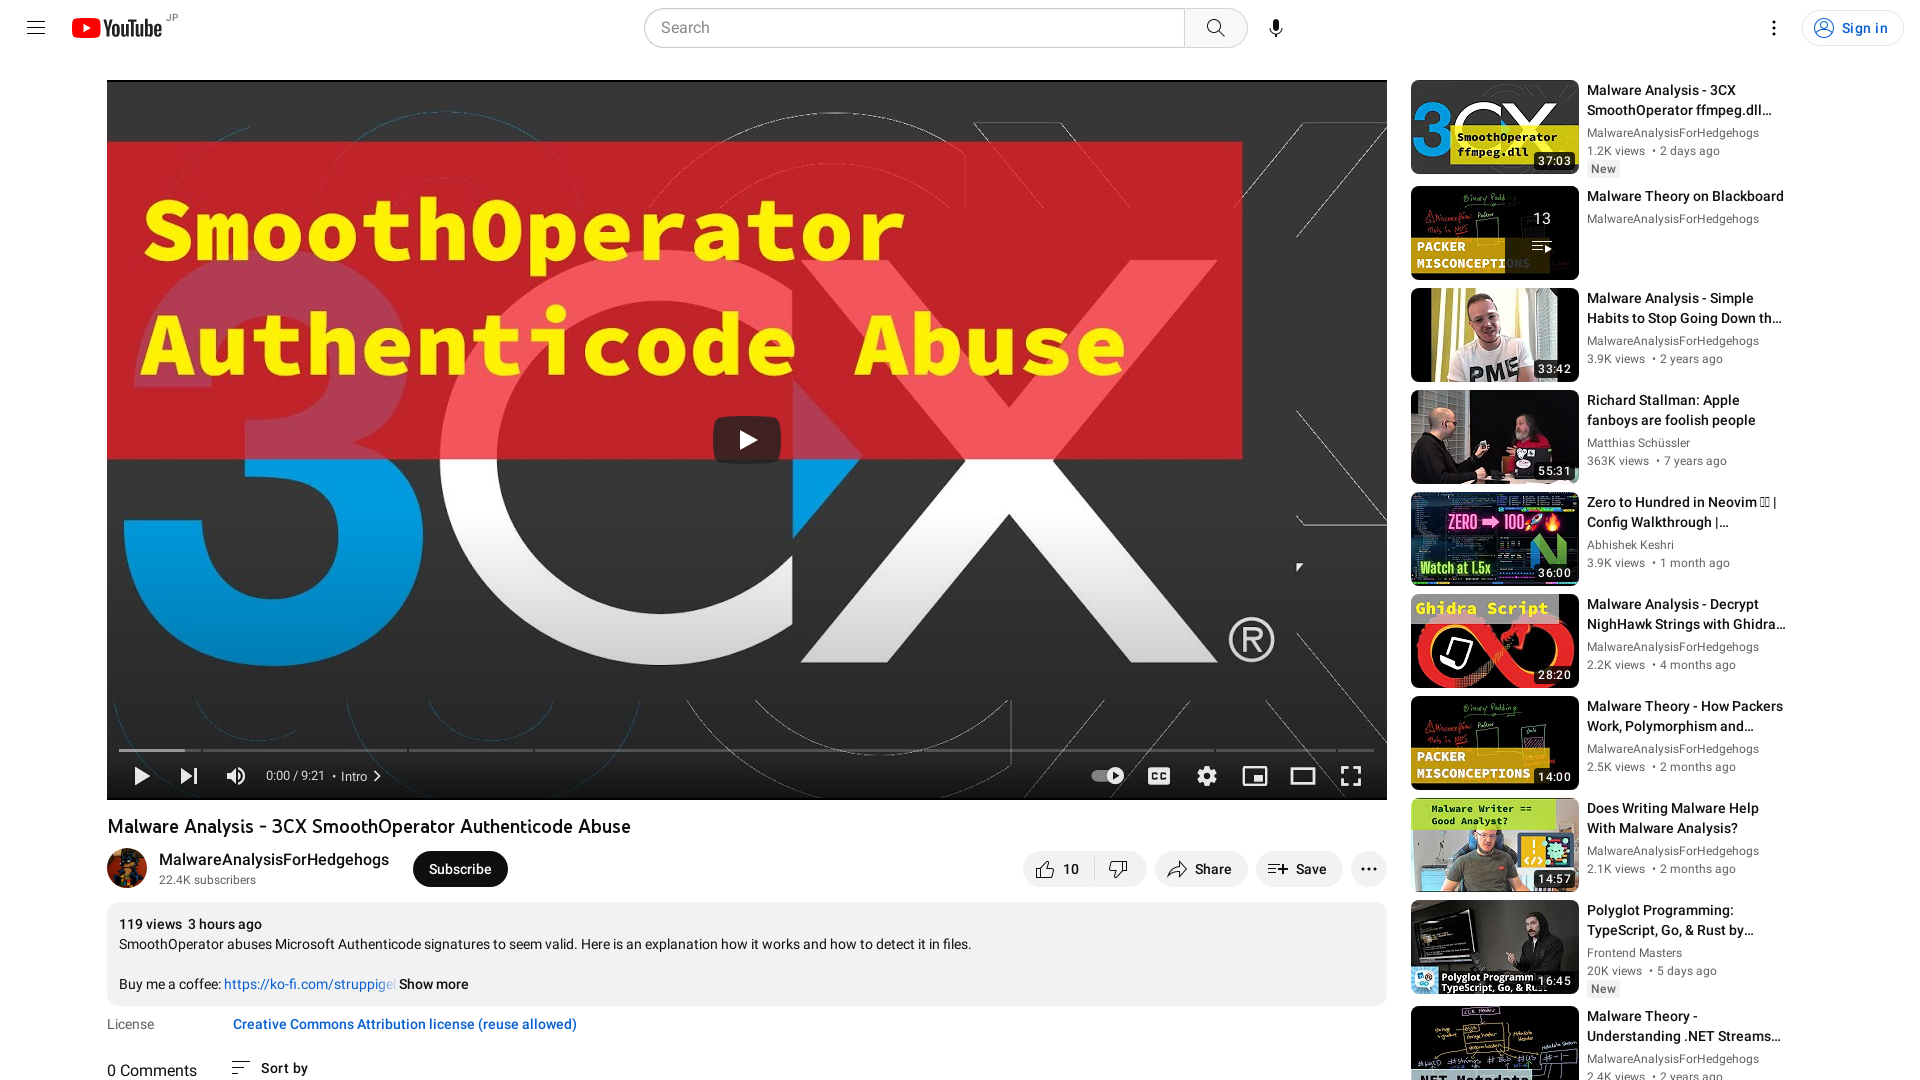The height and width of the screenshot is (1080, 1920).
Task: Open the YouTube hamburger menu
Action: point(36,28)
